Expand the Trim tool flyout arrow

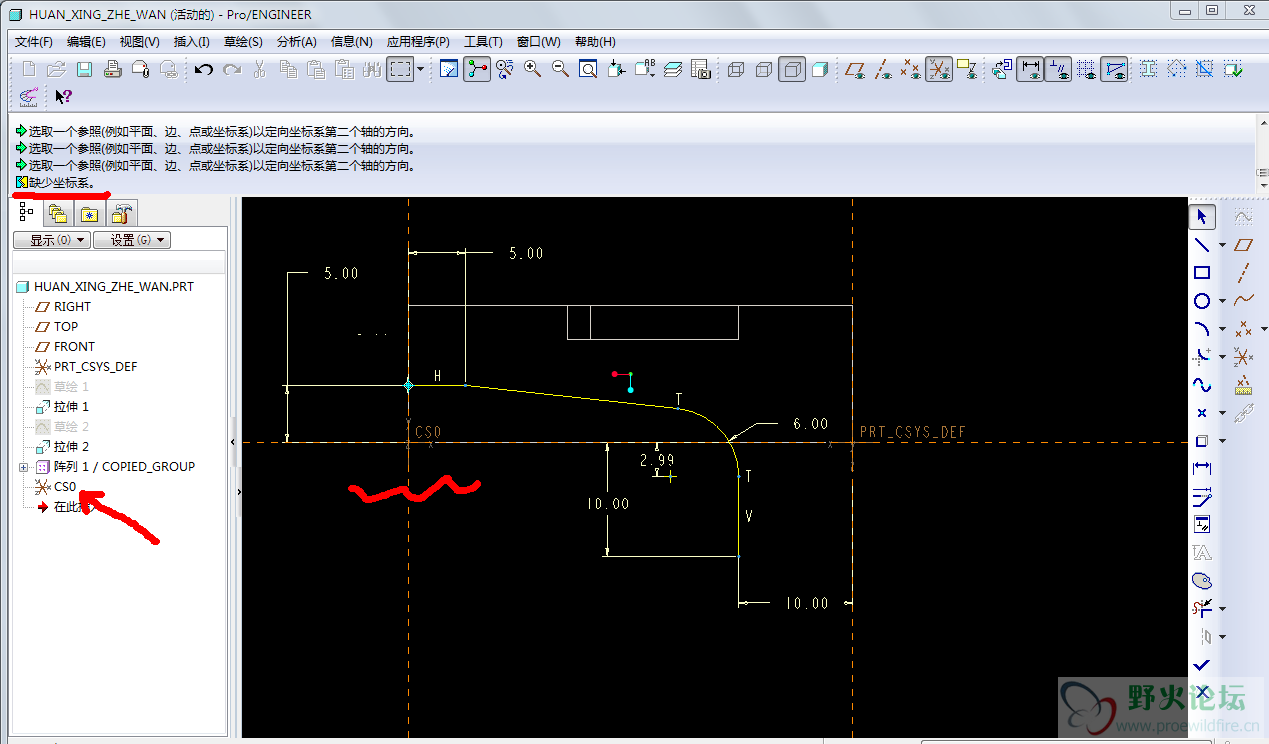click(1222, 609)
